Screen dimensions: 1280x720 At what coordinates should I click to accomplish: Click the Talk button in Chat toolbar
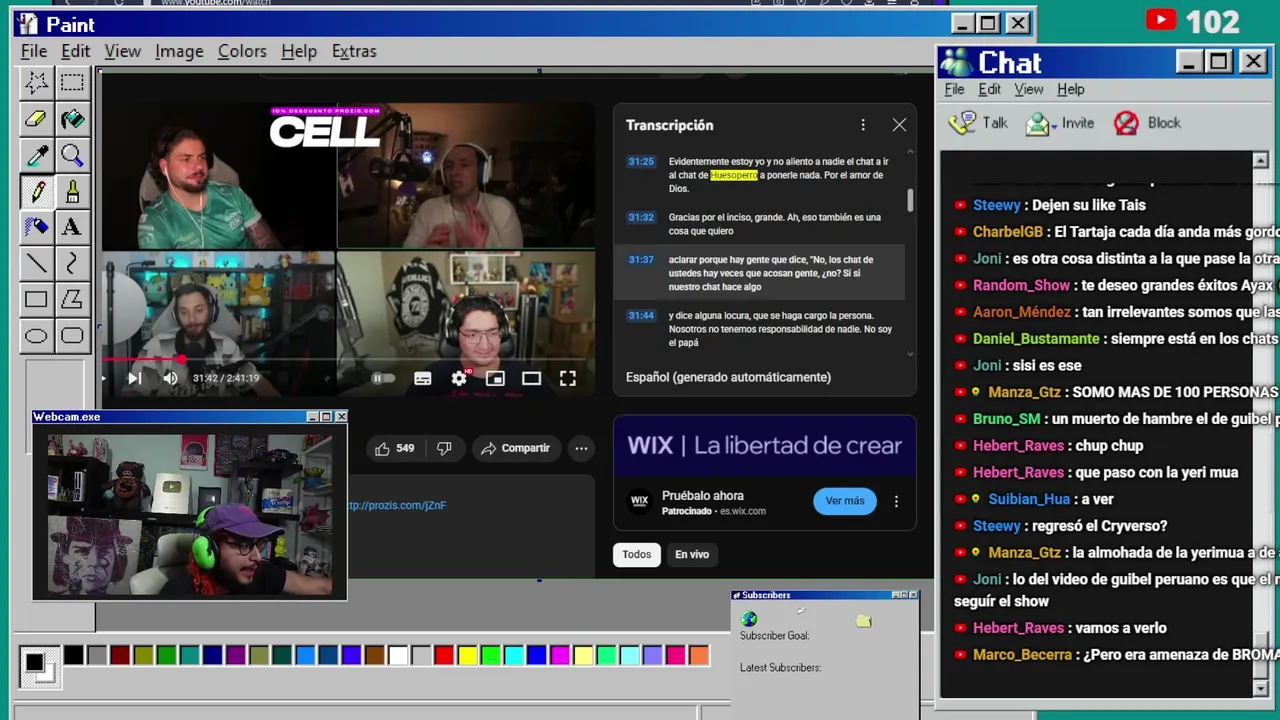pyautogui.click(x=978, y=123)
